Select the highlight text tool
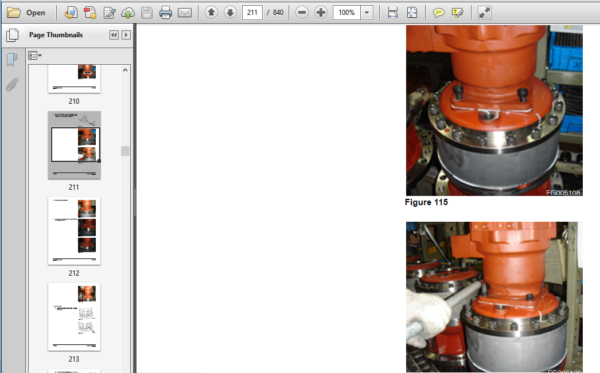The image size is (600, 373). [457, 13]
